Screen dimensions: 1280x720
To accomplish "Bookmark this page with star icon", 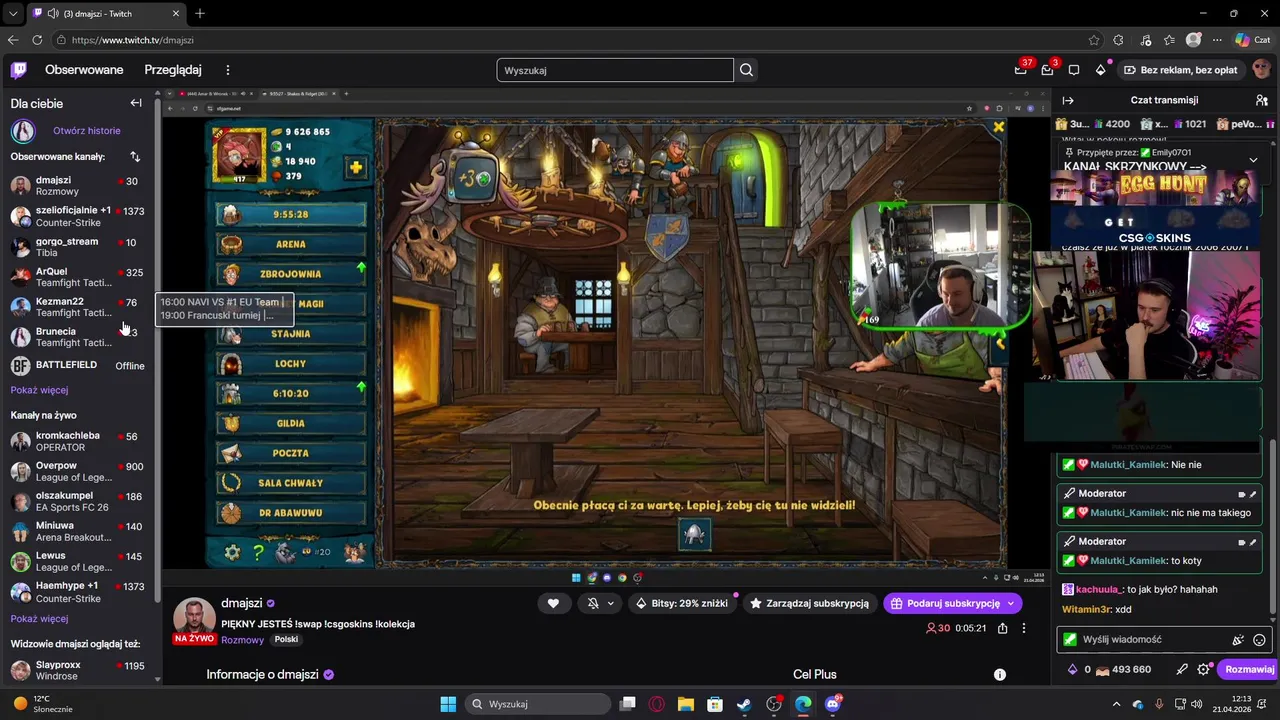I will [x=1094, y=40].
